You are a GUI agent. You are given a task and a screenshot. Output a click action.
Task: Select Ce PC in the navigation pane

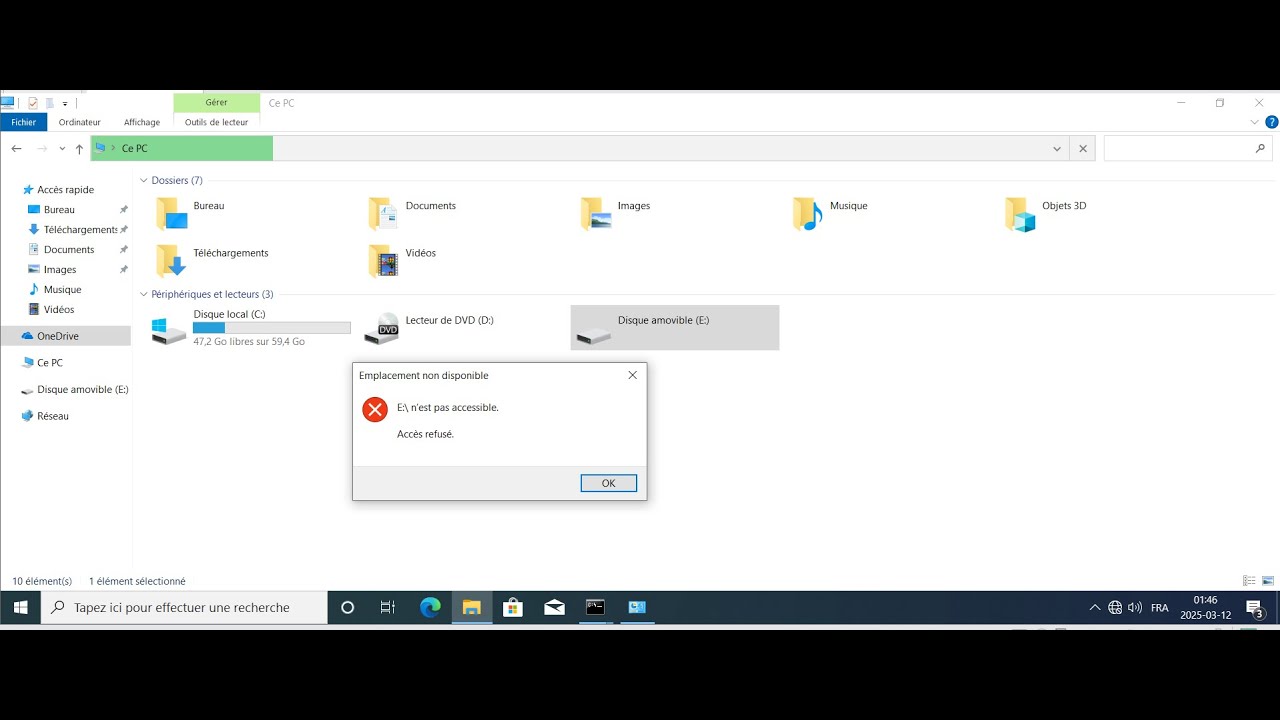(50, 363)
